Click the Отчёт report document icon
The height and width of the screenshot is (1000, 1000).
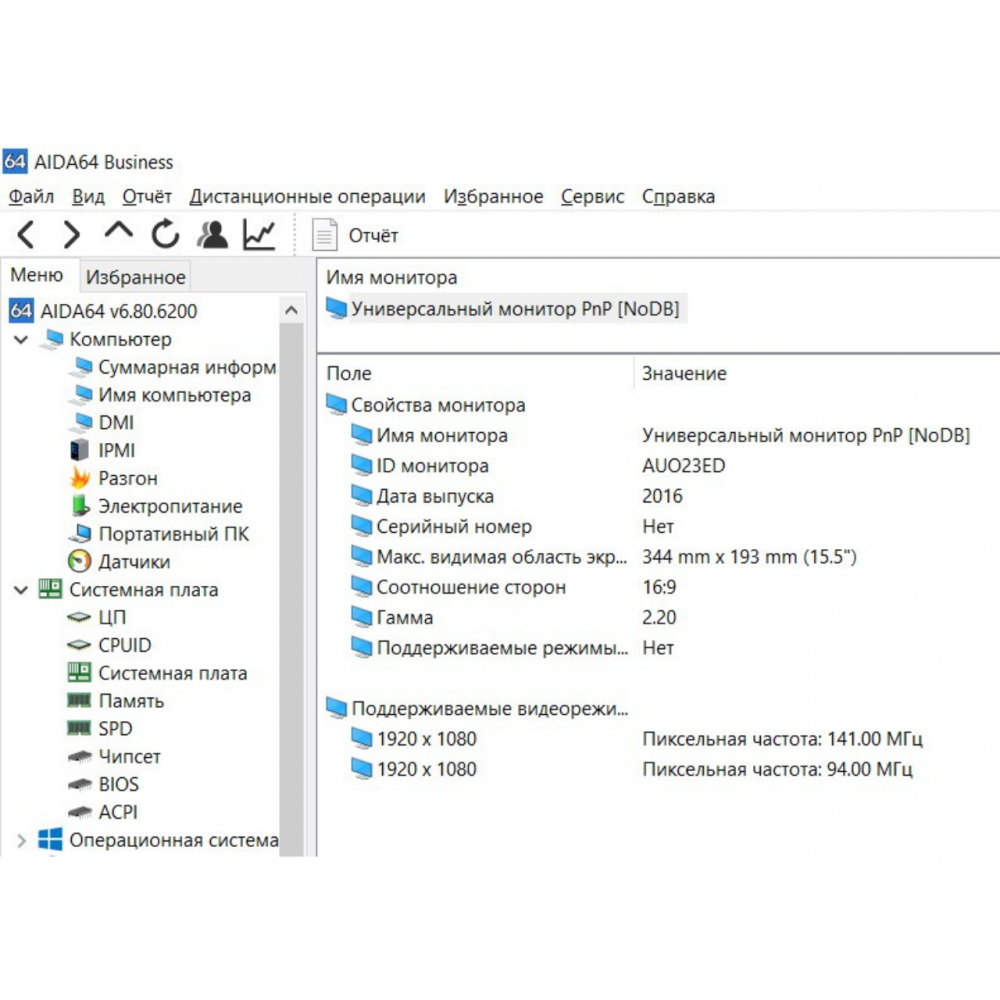324,235
